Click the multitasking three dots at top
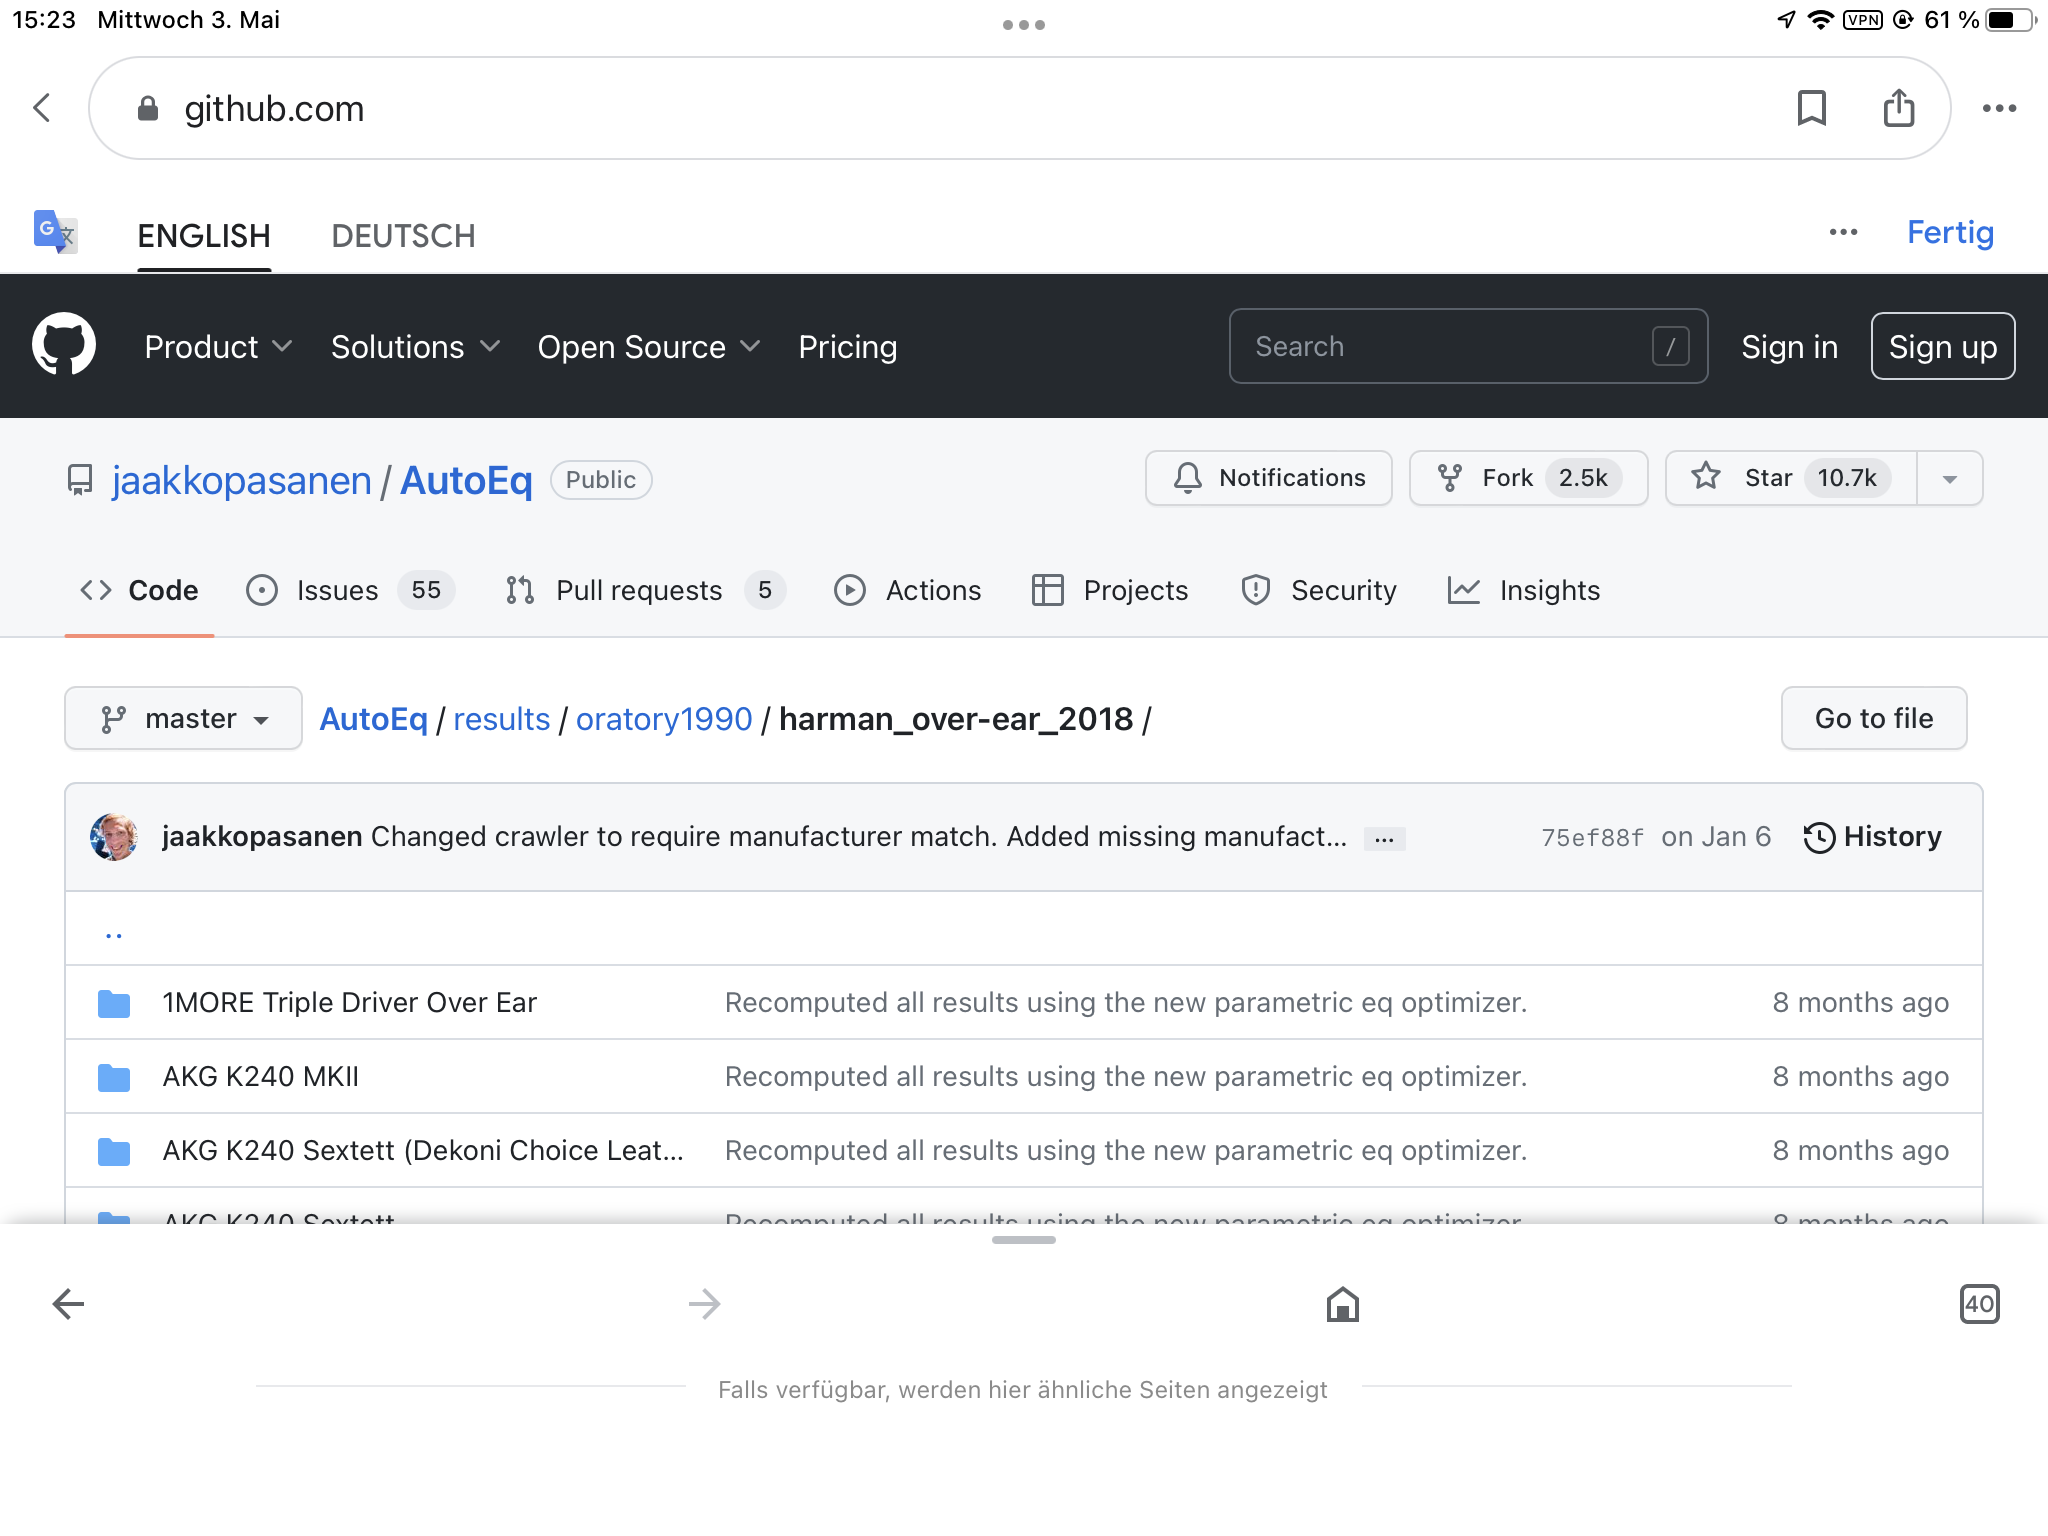Viewport: 2048px width, 1536px height. coord(1024,25)
